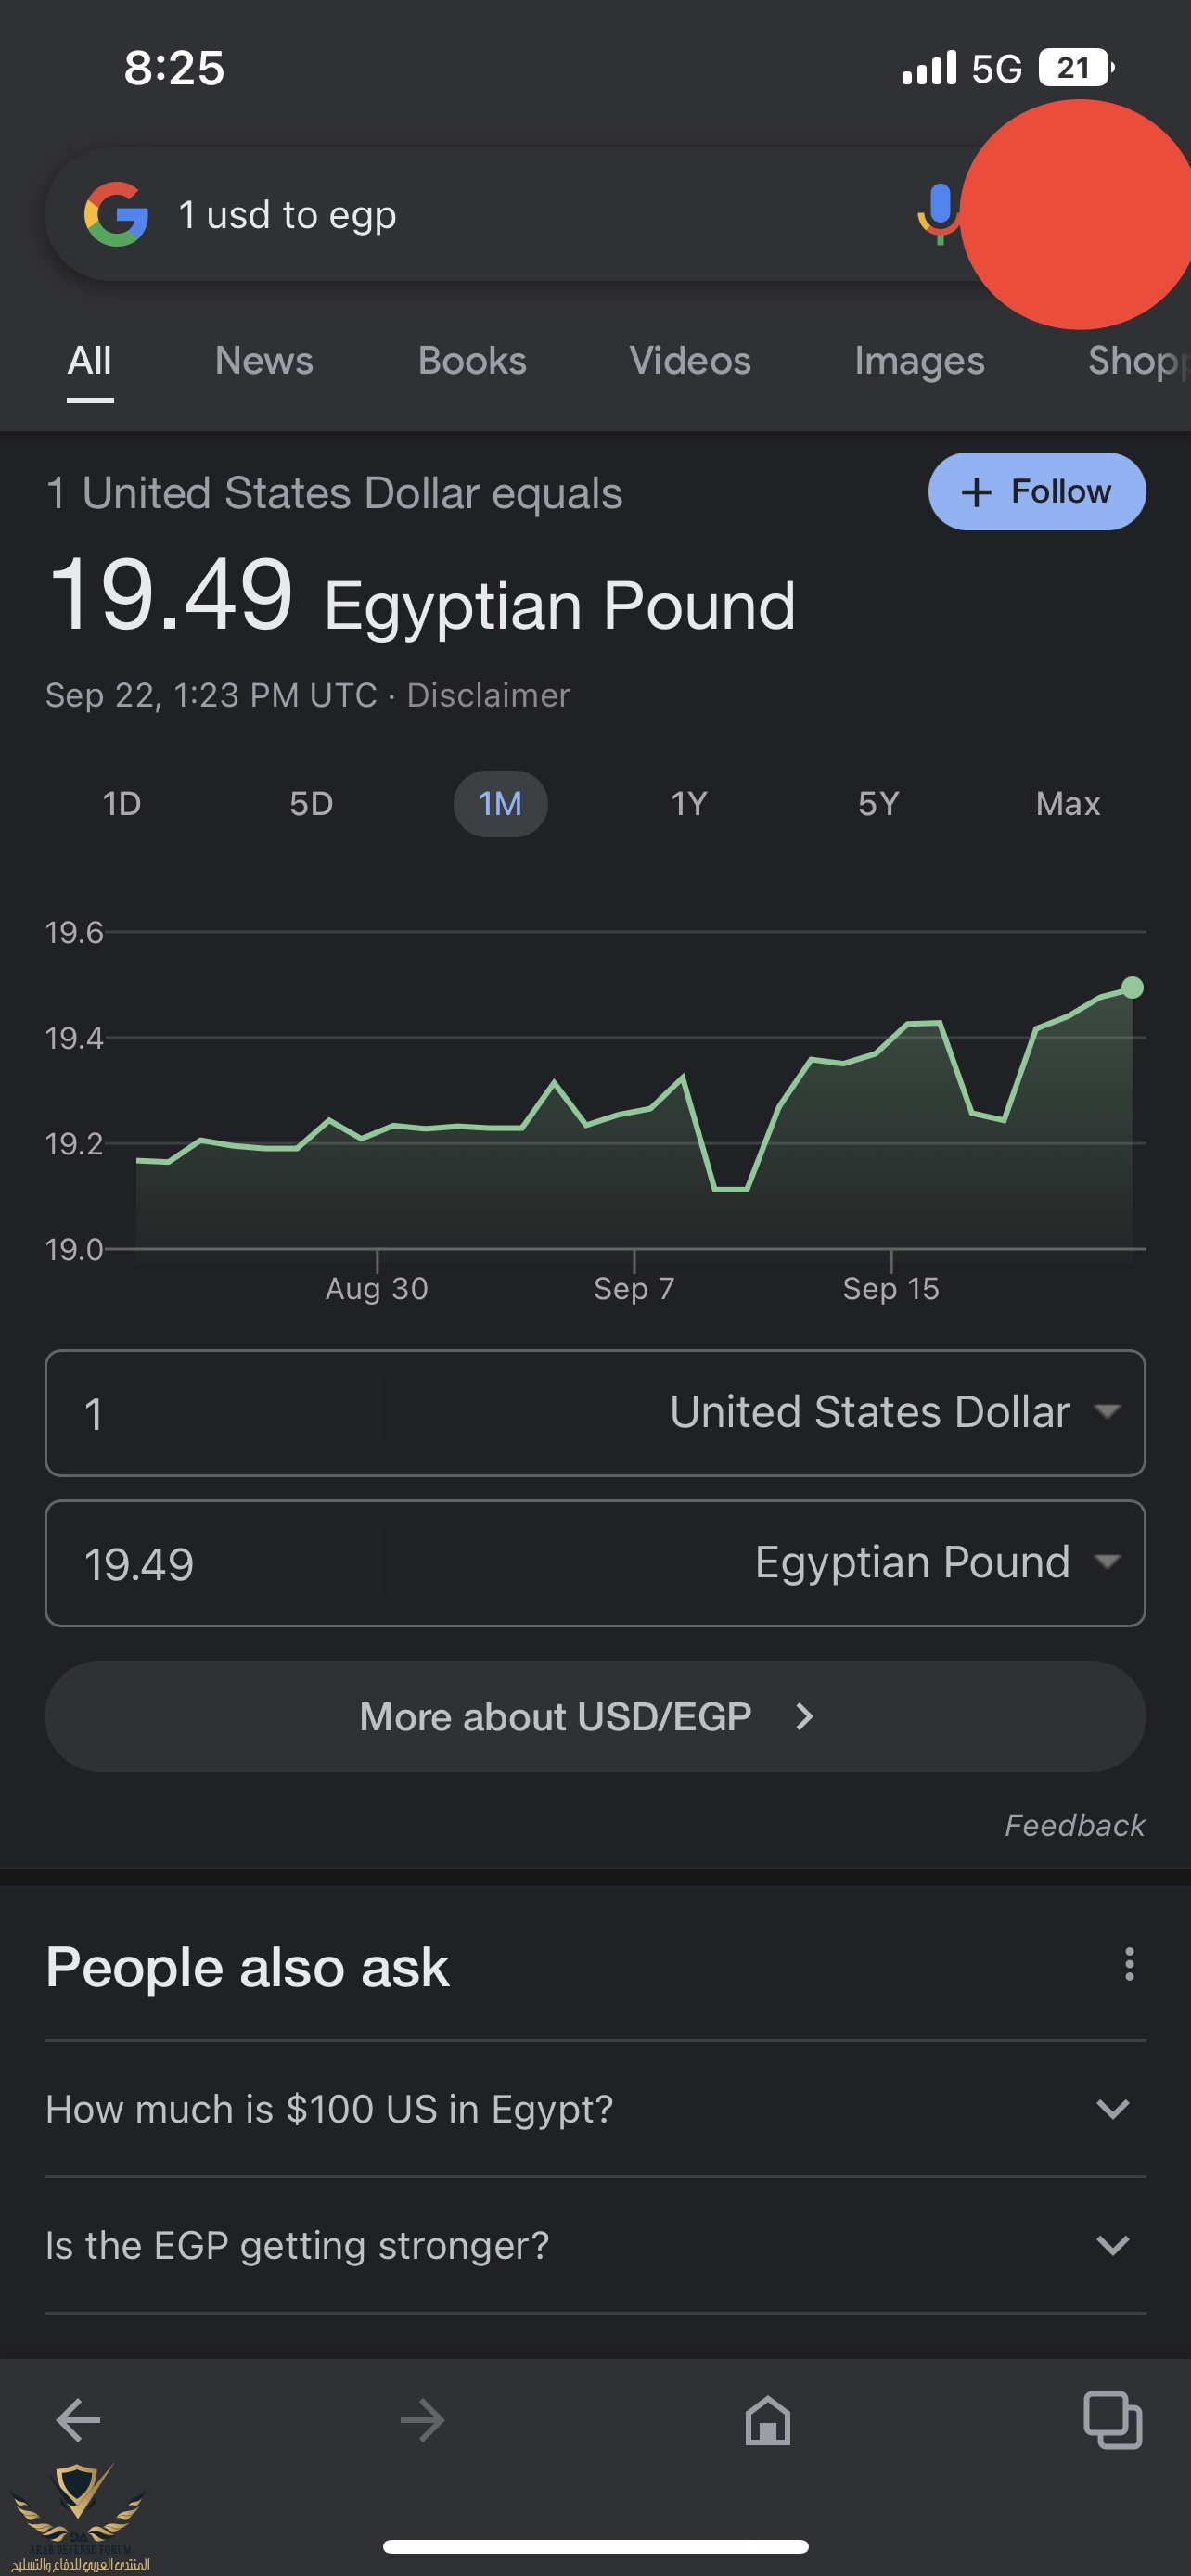The width and height of the screenshot is (1191, 2576).
Task: Select the 5Y chart range
Action: pos(878,804)
